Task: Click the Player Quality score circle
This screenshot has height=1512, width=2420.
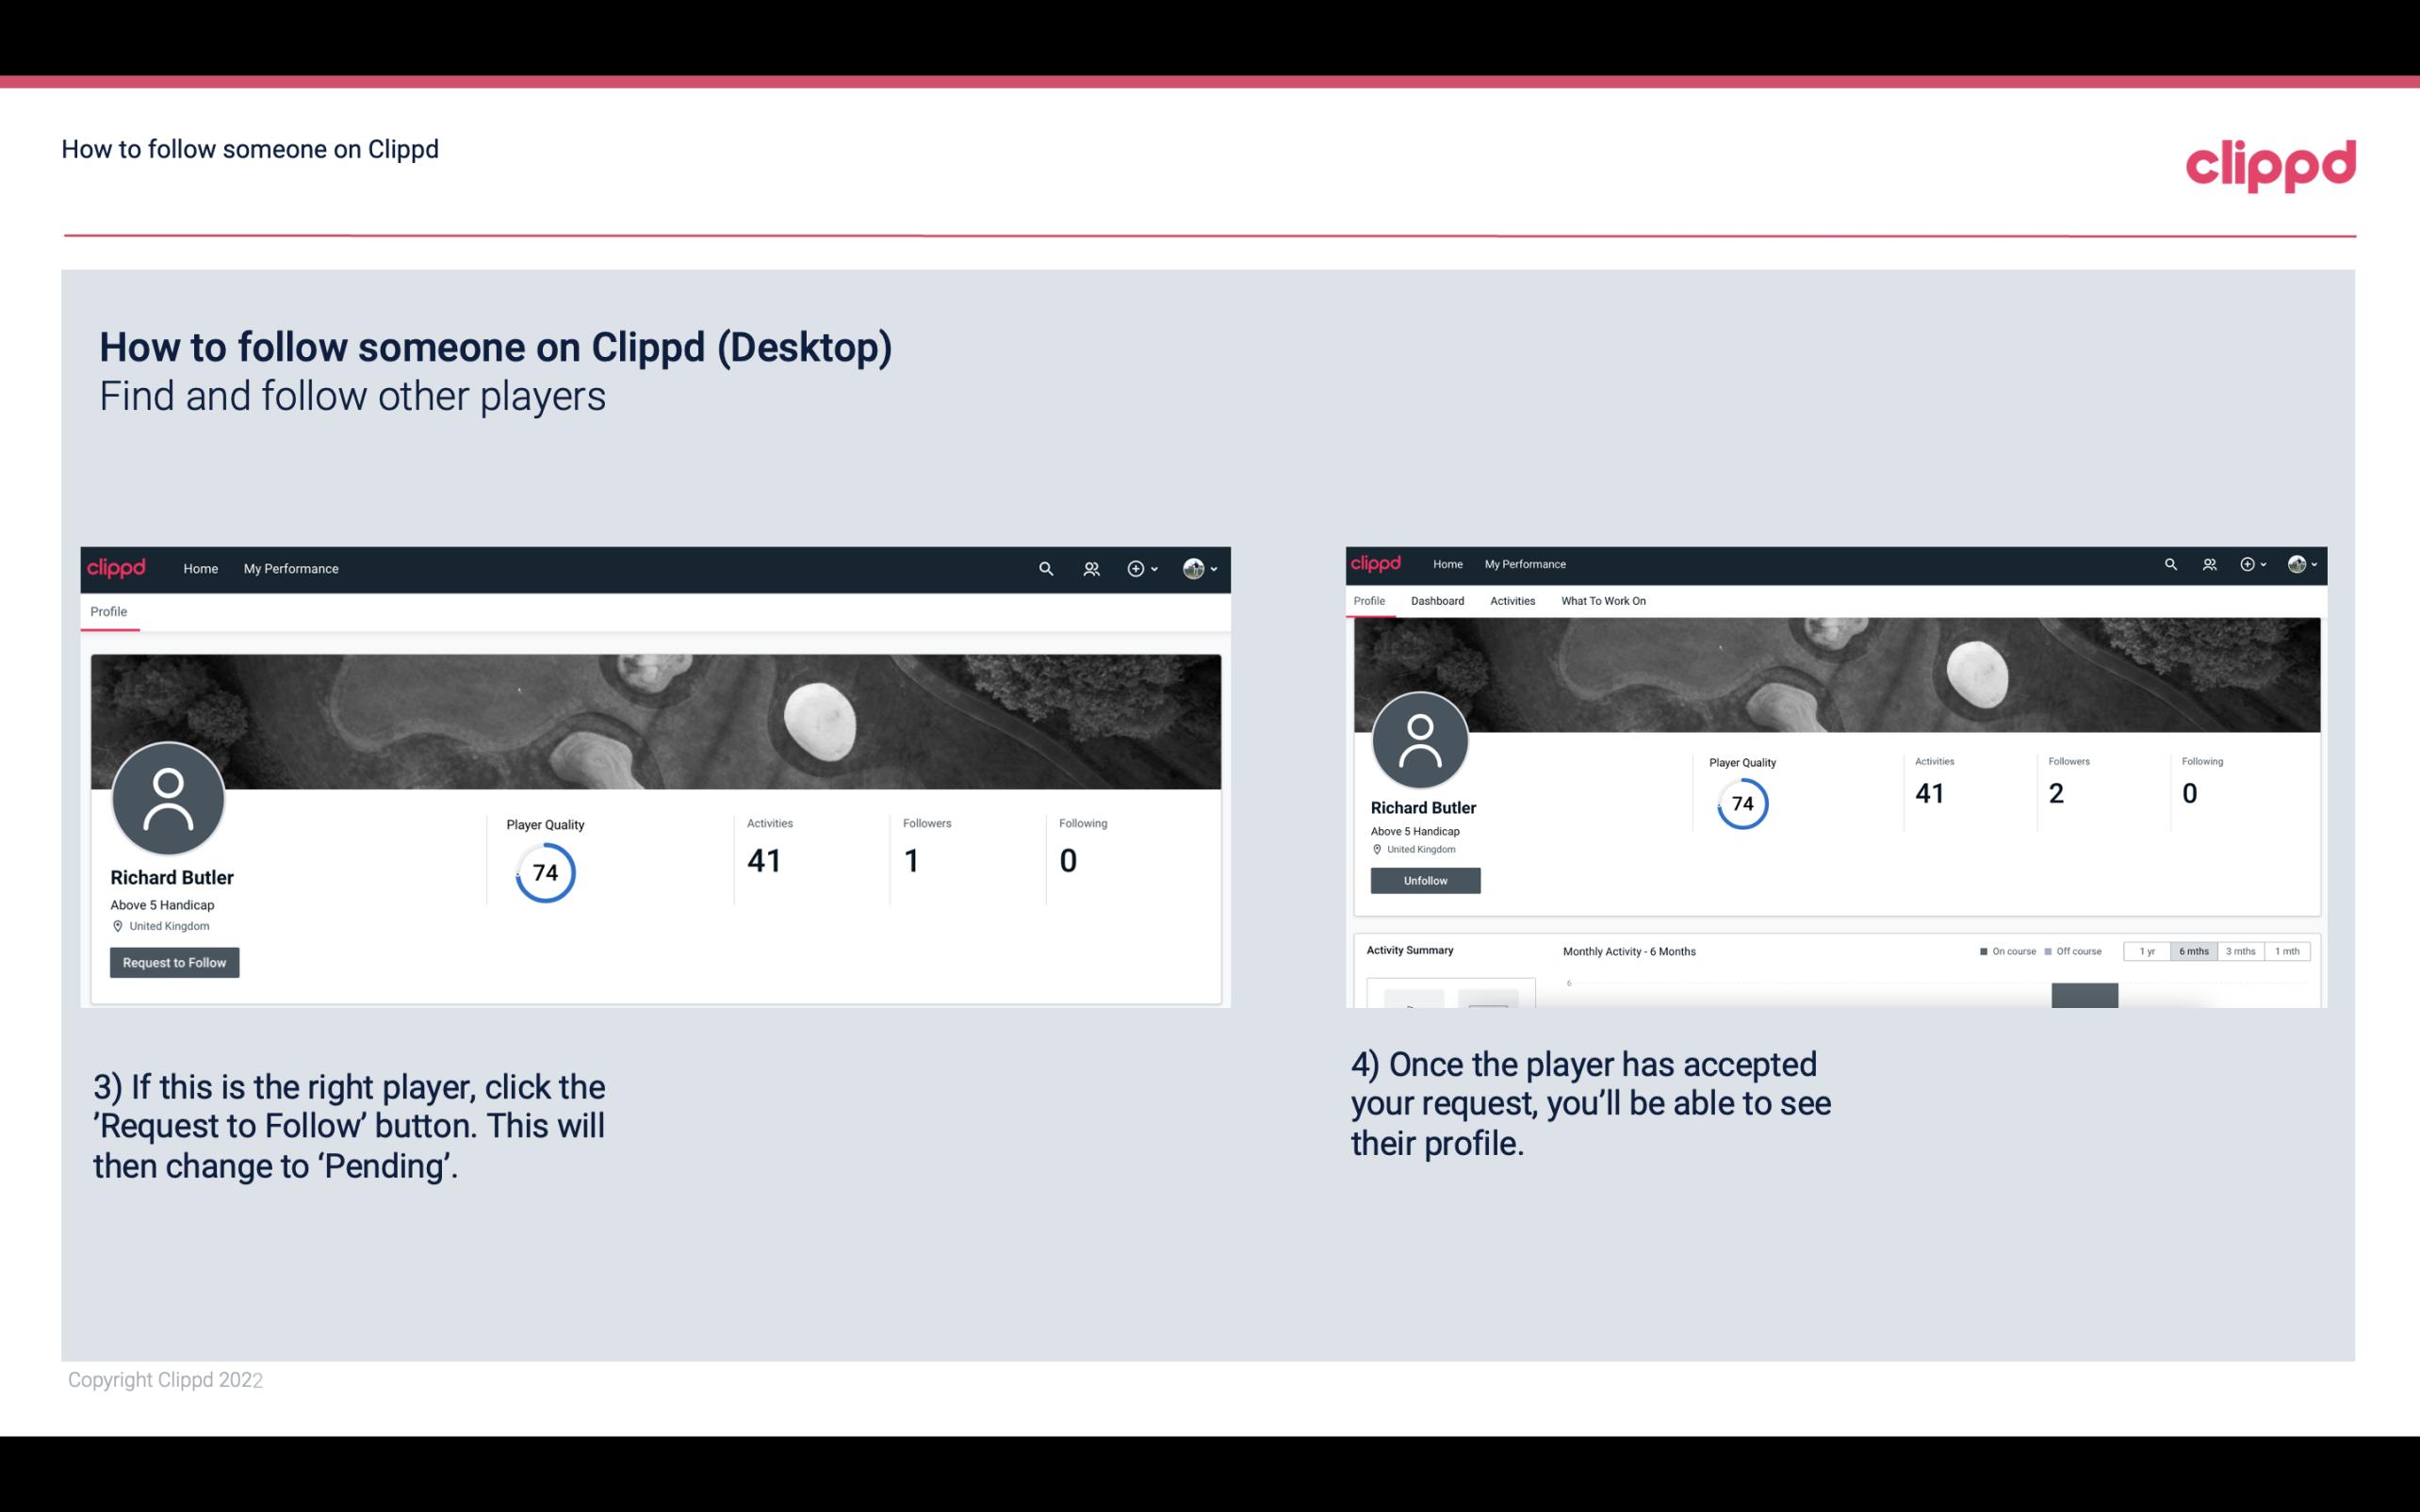Action: (x=544, y=871)
